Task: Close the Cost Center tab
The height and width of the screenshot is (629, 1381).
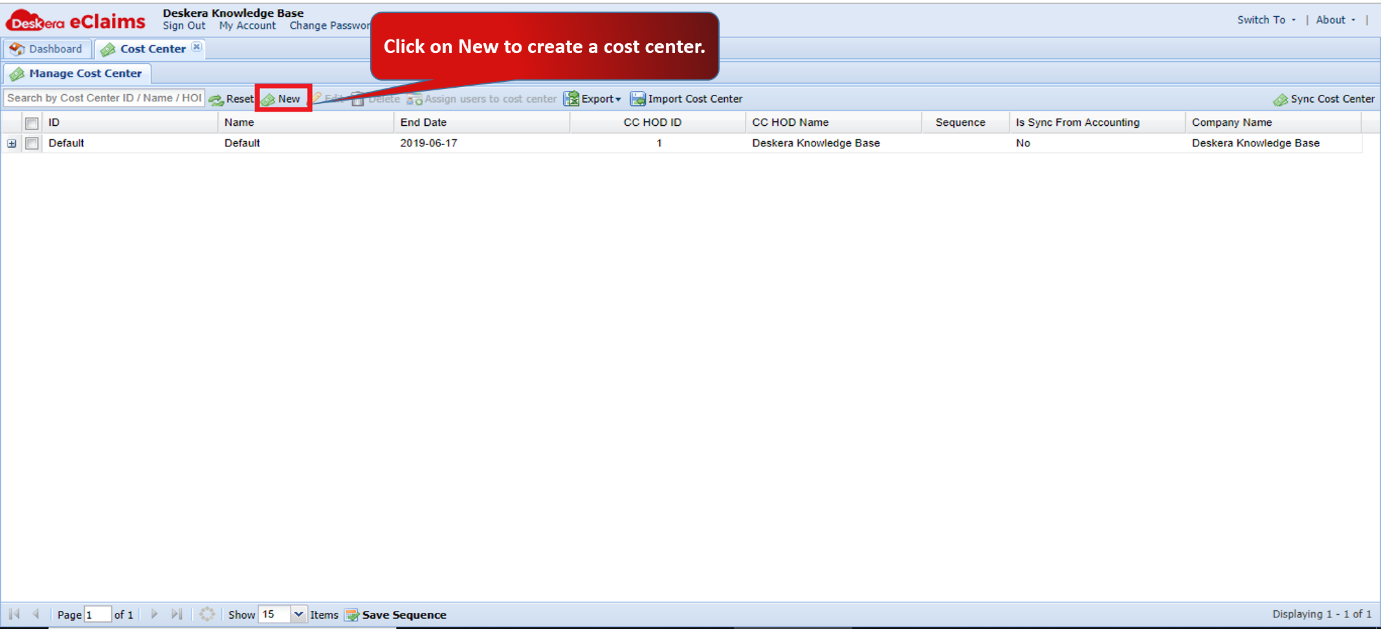Action: [197, 47]
